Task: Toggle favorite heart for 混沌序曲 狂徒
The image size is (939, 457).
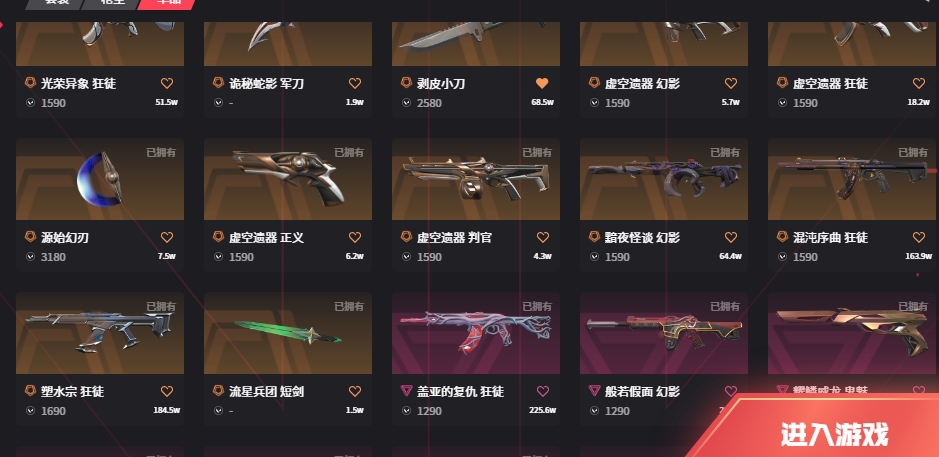Action: [x=919, y=237]
